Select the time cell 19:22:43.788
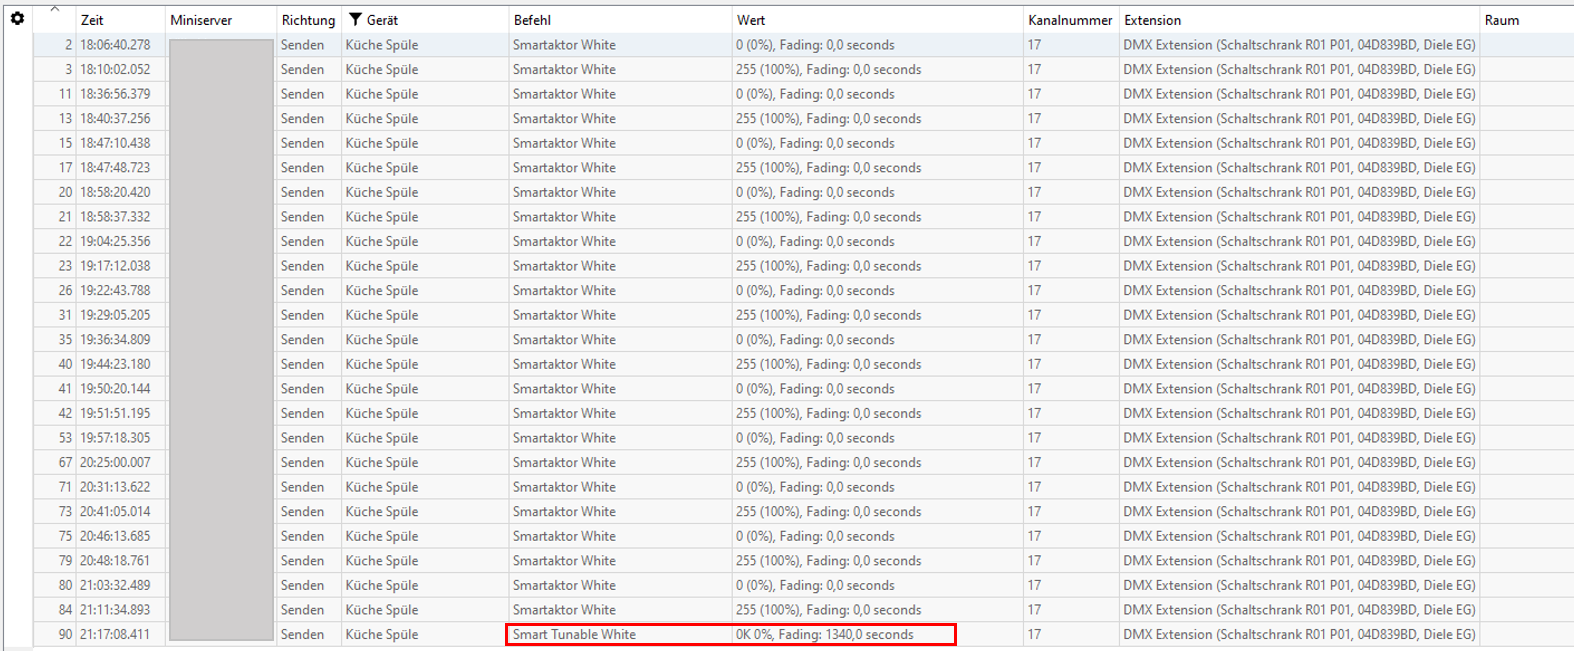1574x651 pixels. (x=115, y=290)
